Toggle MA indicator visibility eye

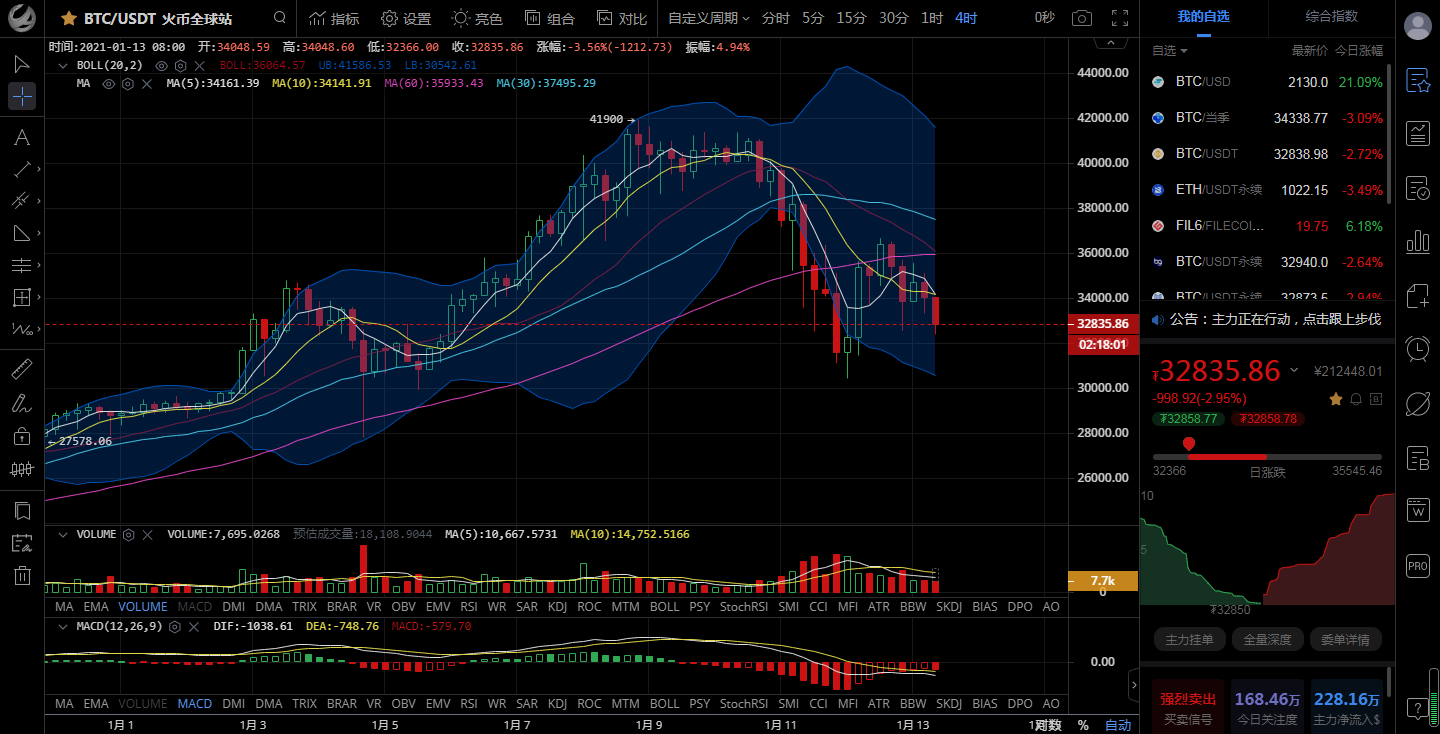click(x=110, y=83)
